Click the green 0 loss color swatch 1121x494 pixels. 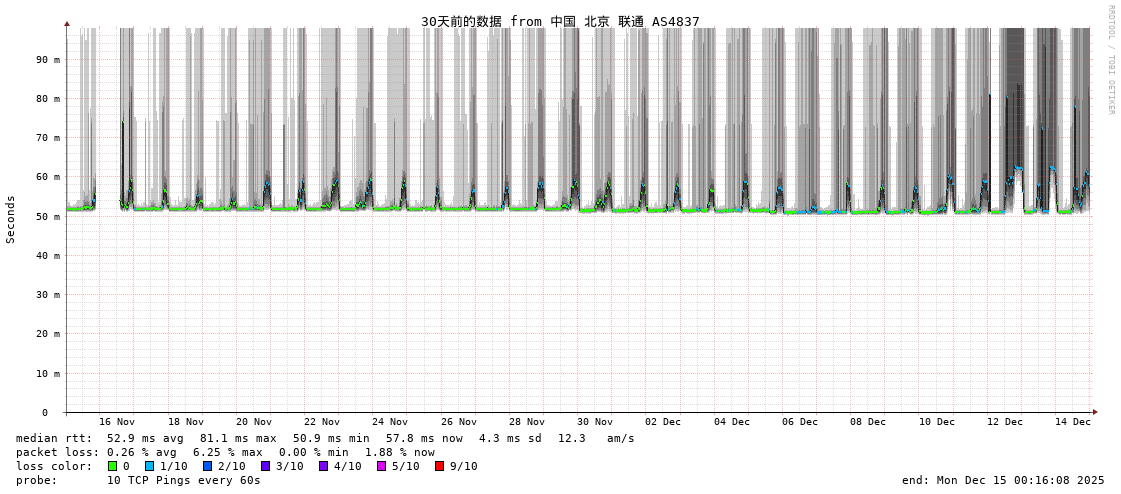tap(112, 466)
